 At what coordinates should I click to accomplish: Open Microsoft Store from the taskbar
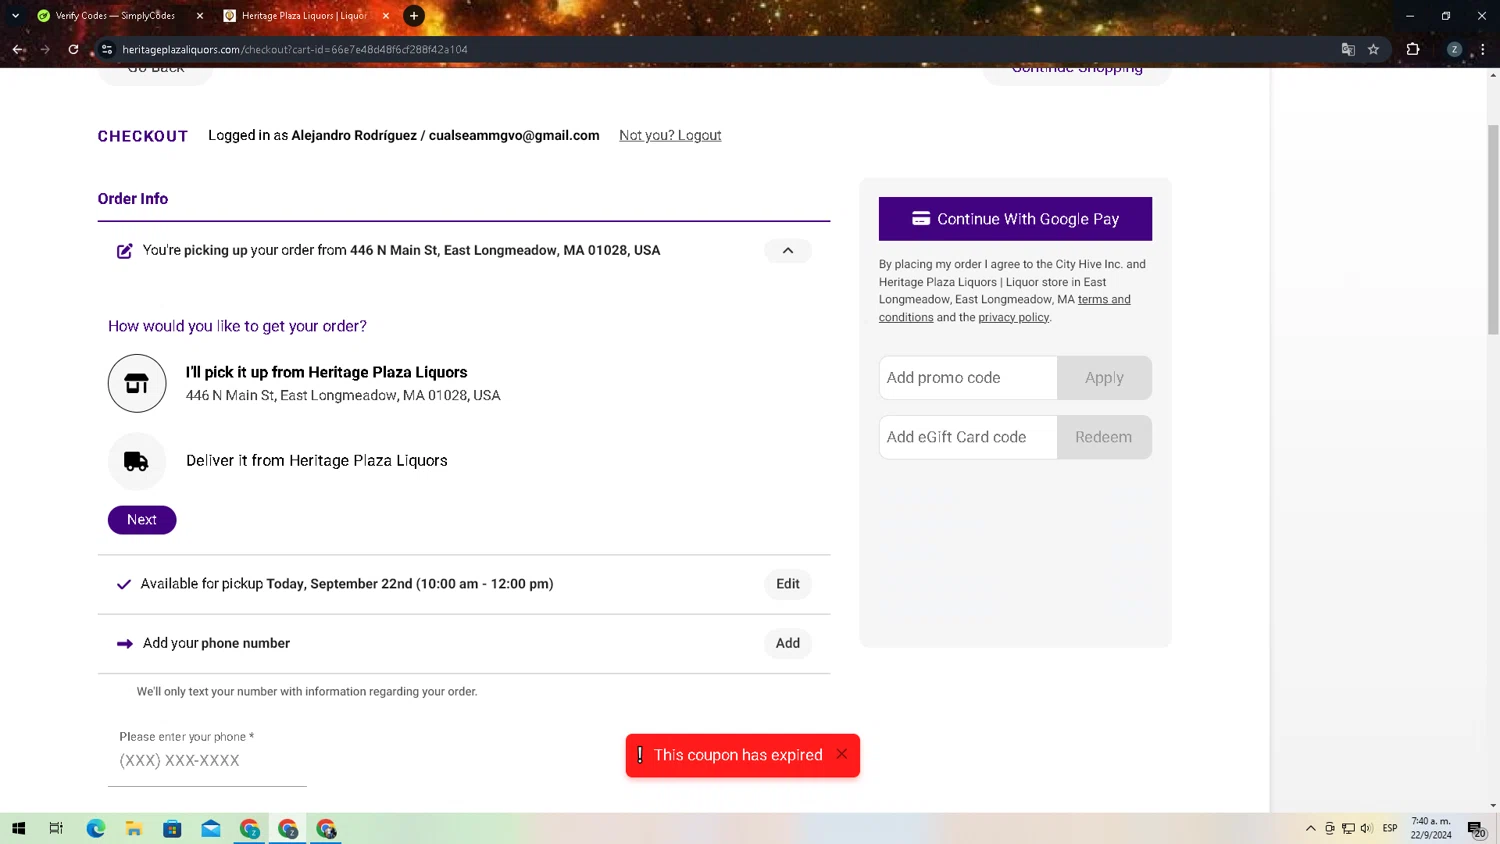[x=172, y=829]
